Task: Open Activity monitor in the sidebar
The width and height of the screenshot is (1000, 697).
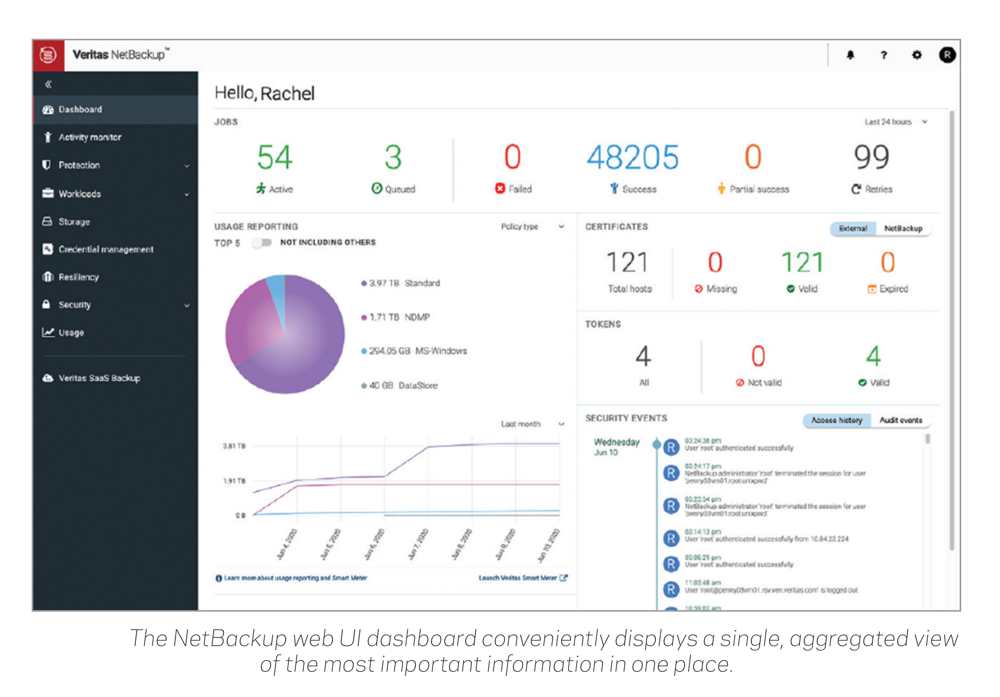Action: (x=115, y=137)
